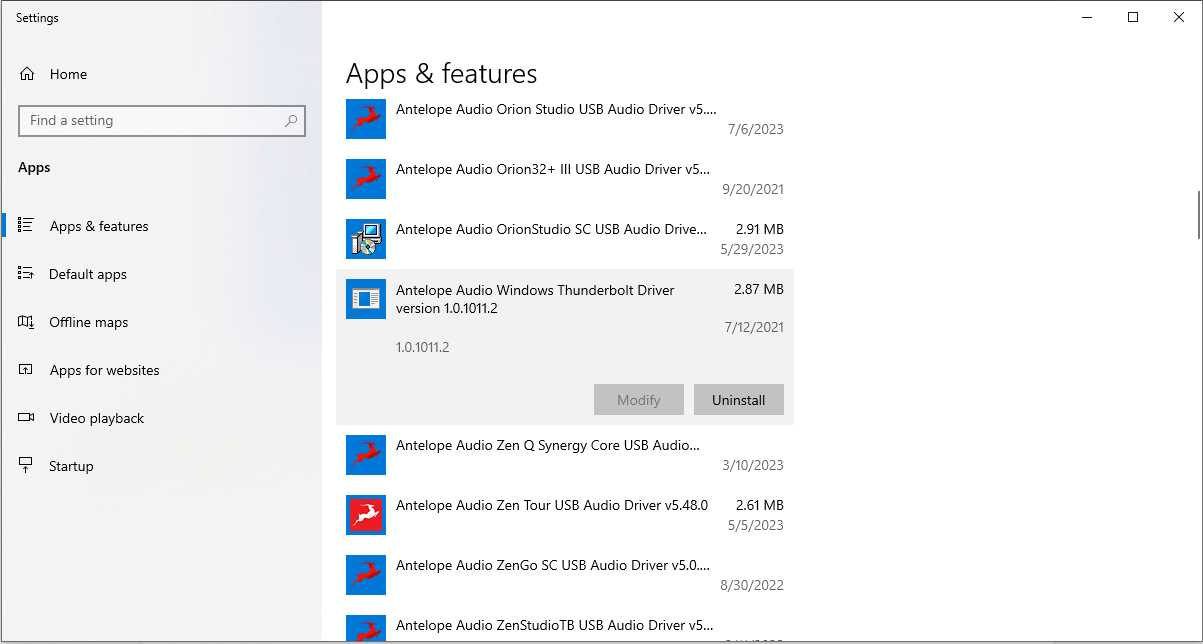Viewport: 1203px width, 644px height.
Task: Open the Home settings page
Action: pyautogui.click(x=161, y=74)
